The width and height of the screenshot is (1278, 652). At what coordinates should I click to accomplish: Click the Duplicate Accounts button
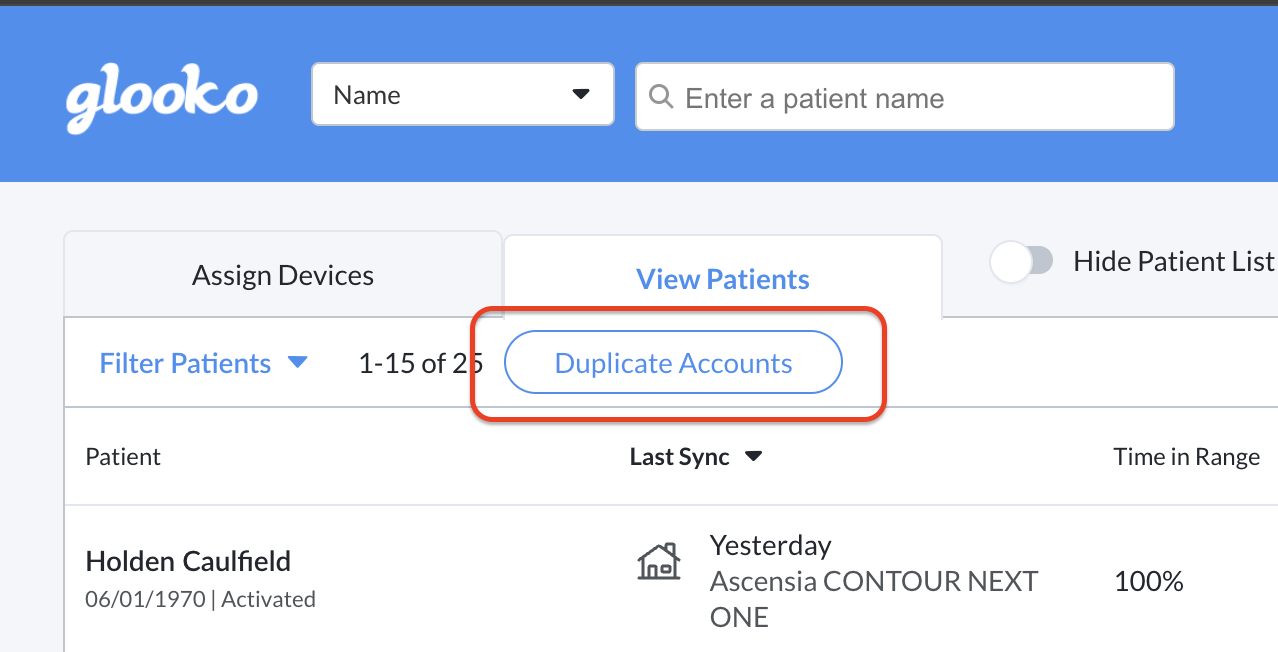(672, 362)
